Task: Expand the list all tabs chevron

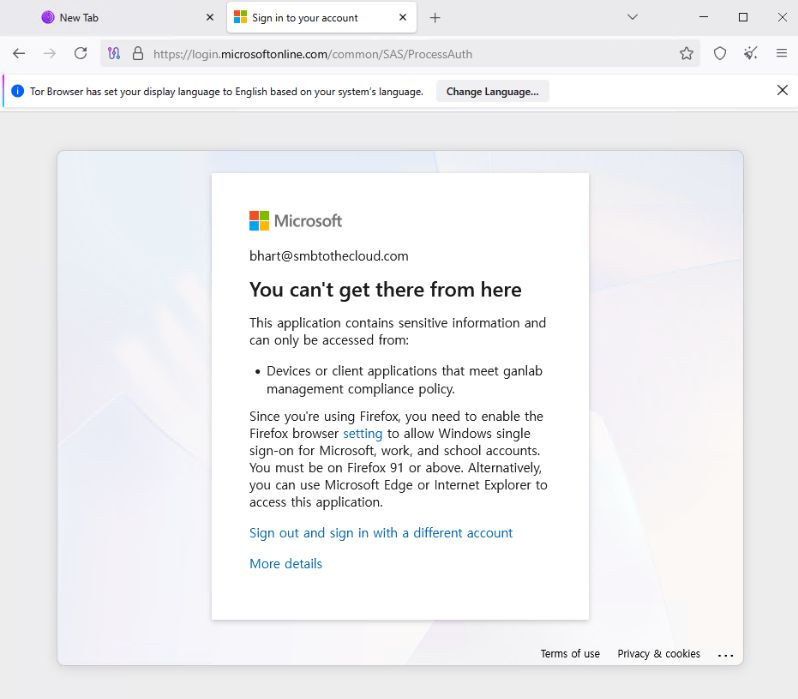Action: 633,17
